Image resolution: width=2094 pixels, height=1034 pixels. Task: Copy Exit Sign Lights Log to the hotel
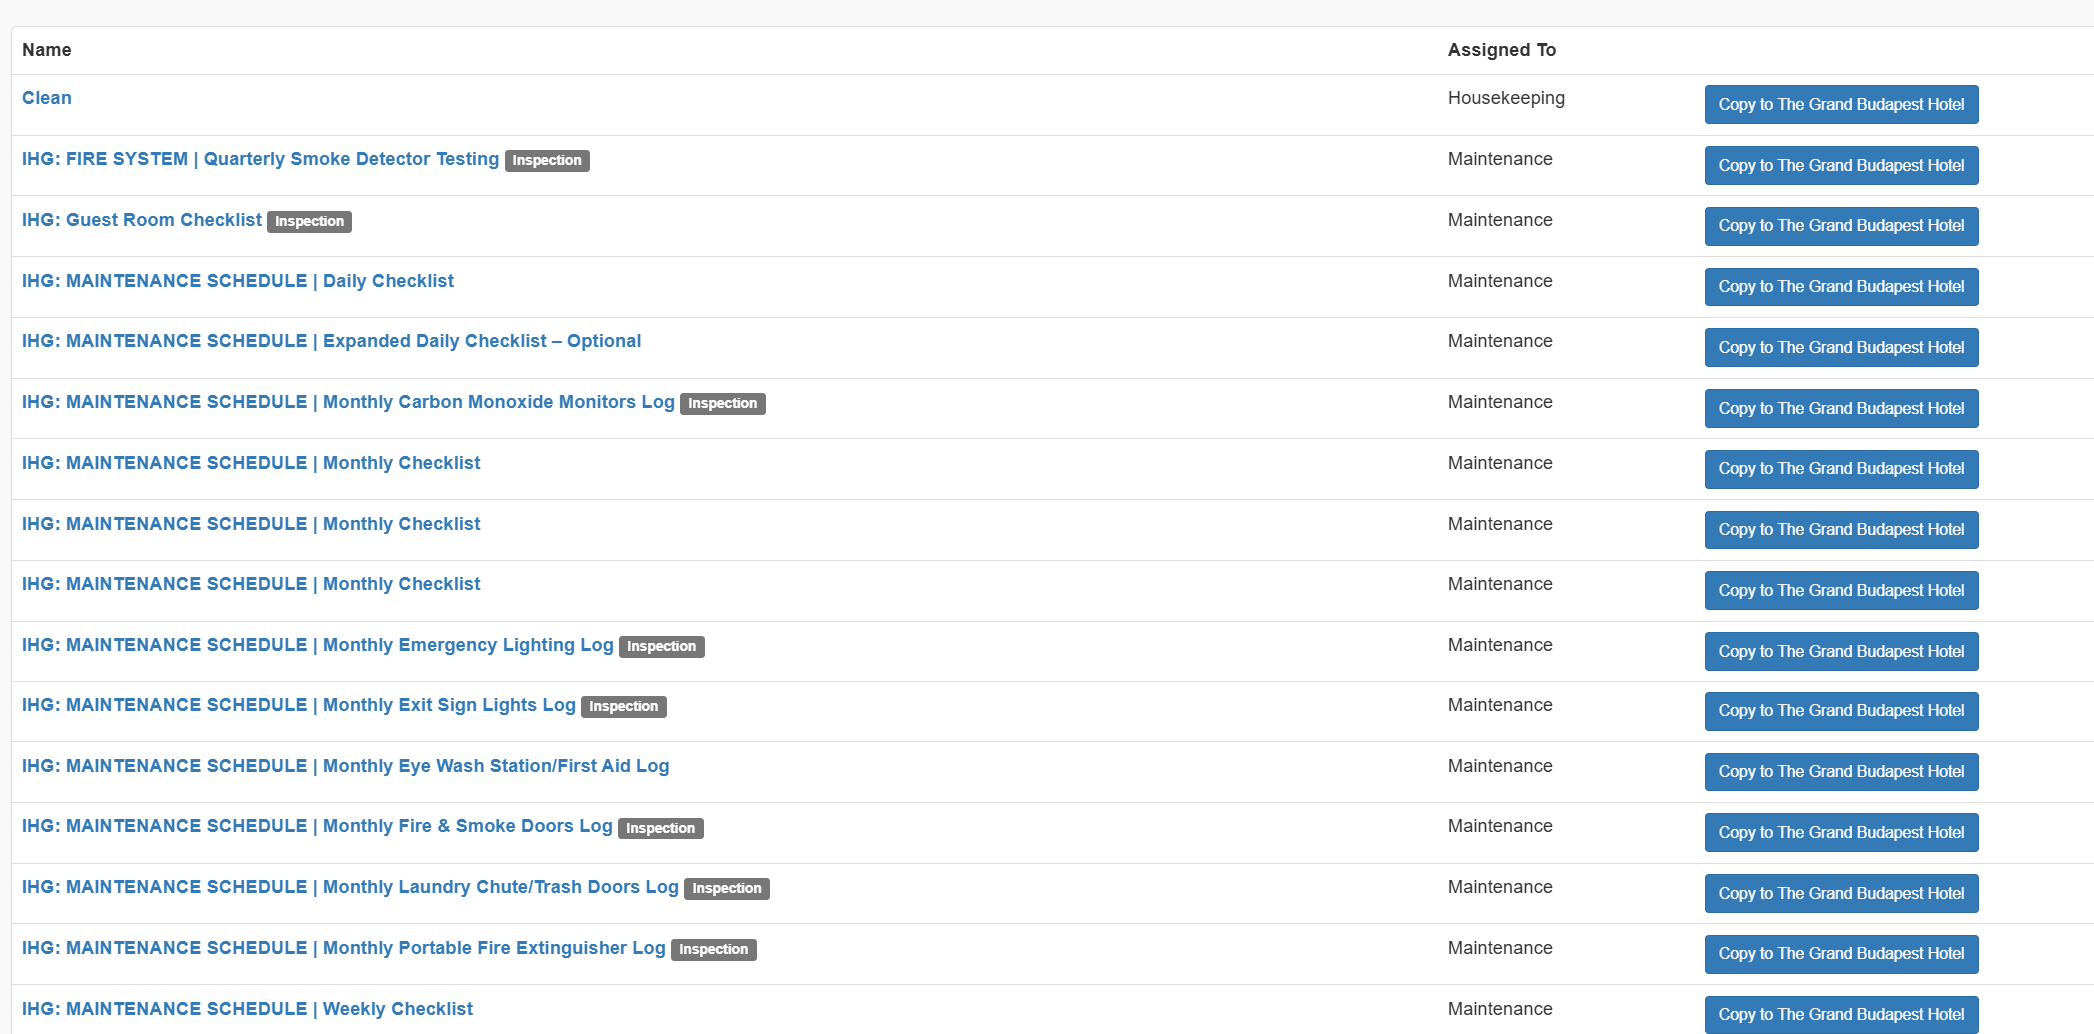[x=1841, y=711]
